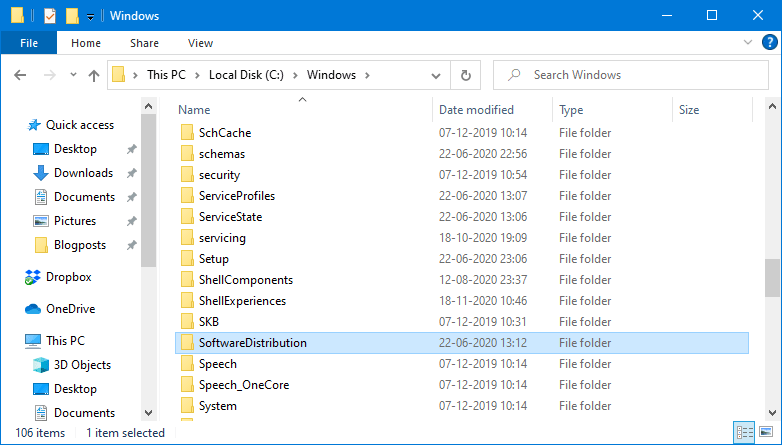Open the address bar history dropdown
The image size is (782, 445).
click(x=436, y=75)
